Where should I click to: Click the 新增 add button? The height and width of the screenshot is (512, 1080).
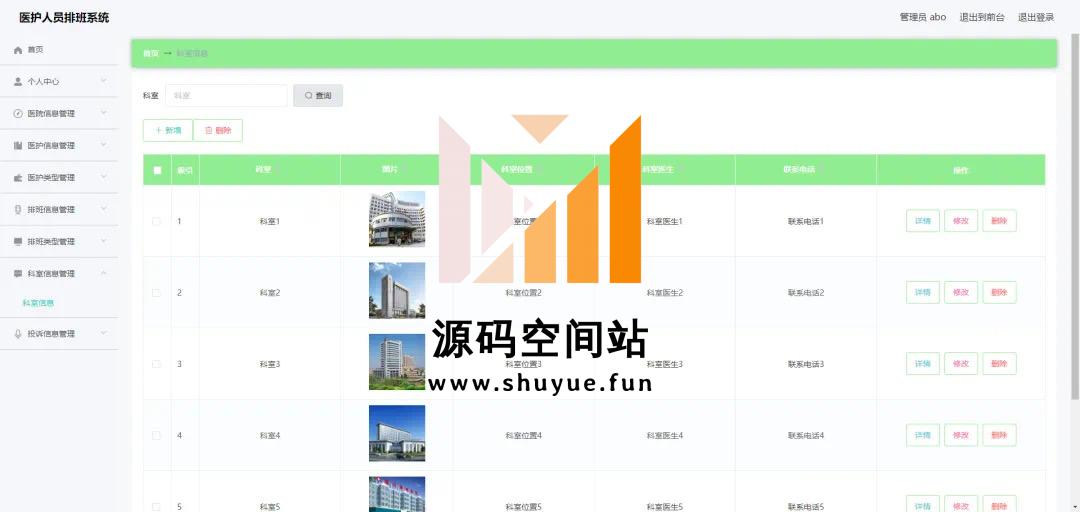pyautogui.click(x=167, y=130)
